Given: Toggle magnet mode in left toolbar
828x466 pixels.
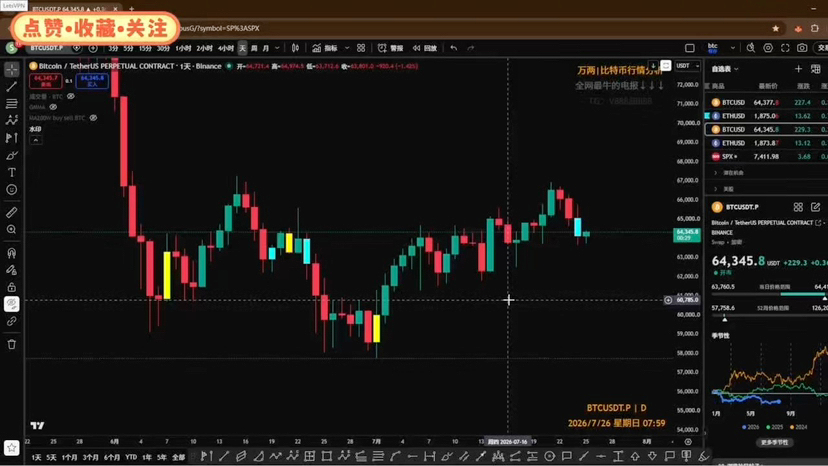Looking at the screenshot, I should tap(12, 253).
